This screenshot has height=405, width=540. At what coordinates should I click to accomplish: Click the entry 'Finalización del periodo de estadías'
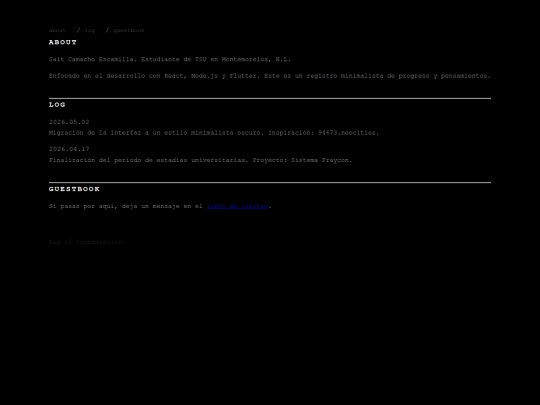click(200, 160)
